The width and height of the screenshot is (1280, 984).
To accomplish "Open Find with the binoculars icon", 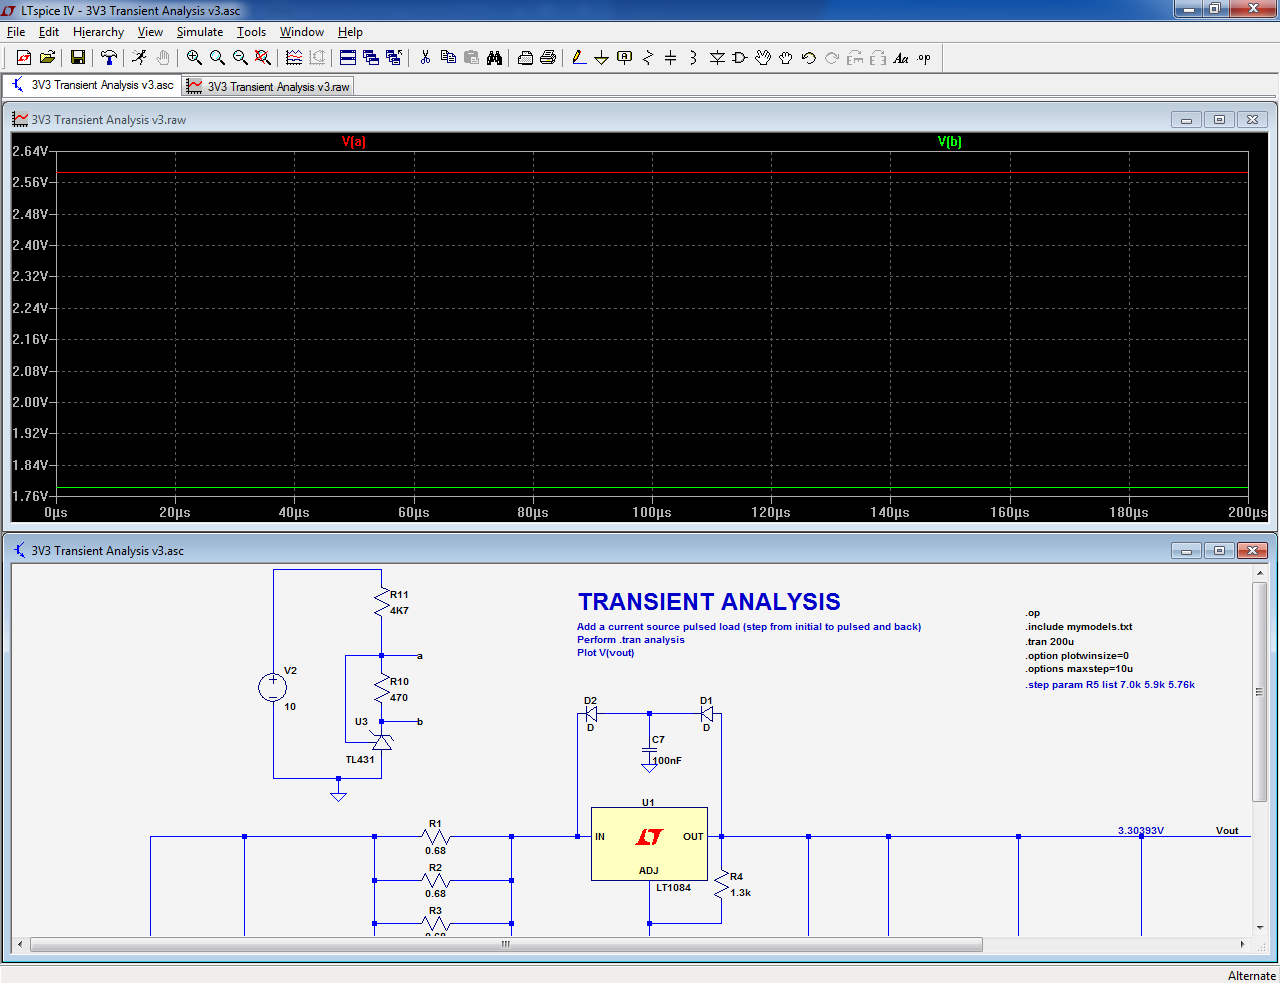I will [494, 58].
